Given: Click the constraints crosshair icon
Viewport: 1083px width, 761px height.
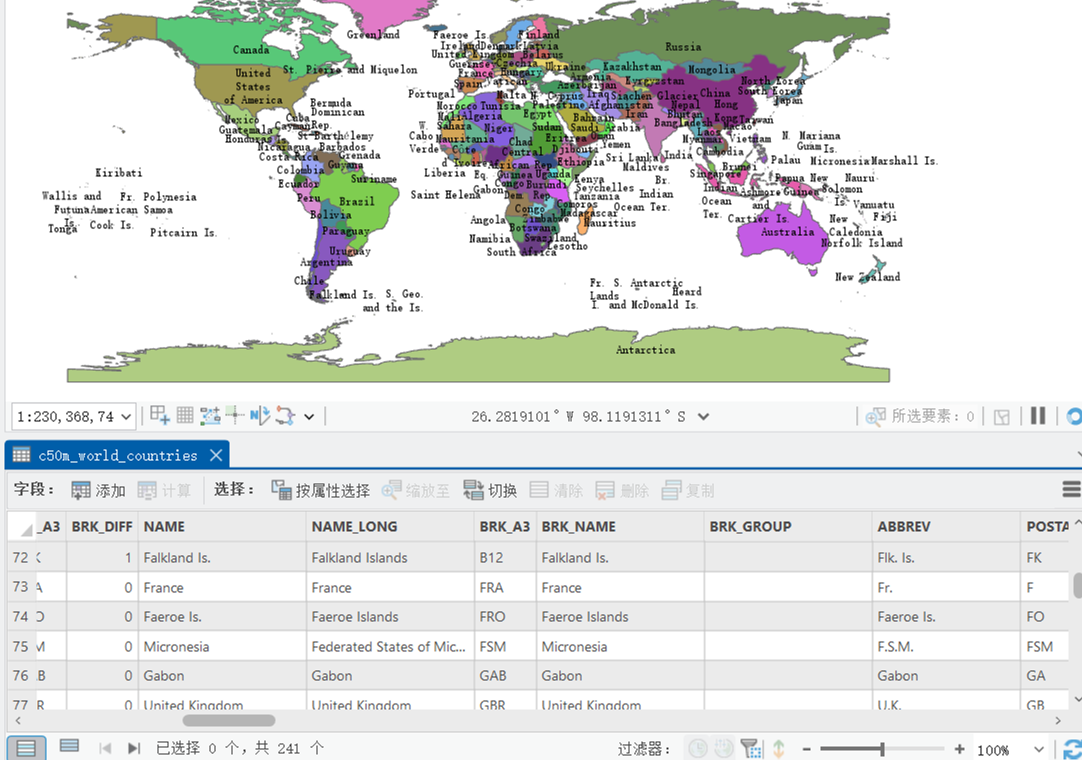Looking at the screenshot, I should (235, 415).
